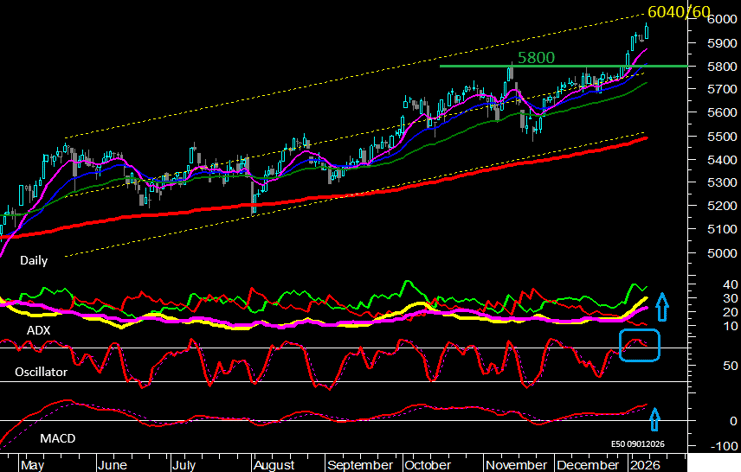Select the Daily timeframe label
Image resolution: width=741 pixels, height=472 pixels.
point(34,260)
